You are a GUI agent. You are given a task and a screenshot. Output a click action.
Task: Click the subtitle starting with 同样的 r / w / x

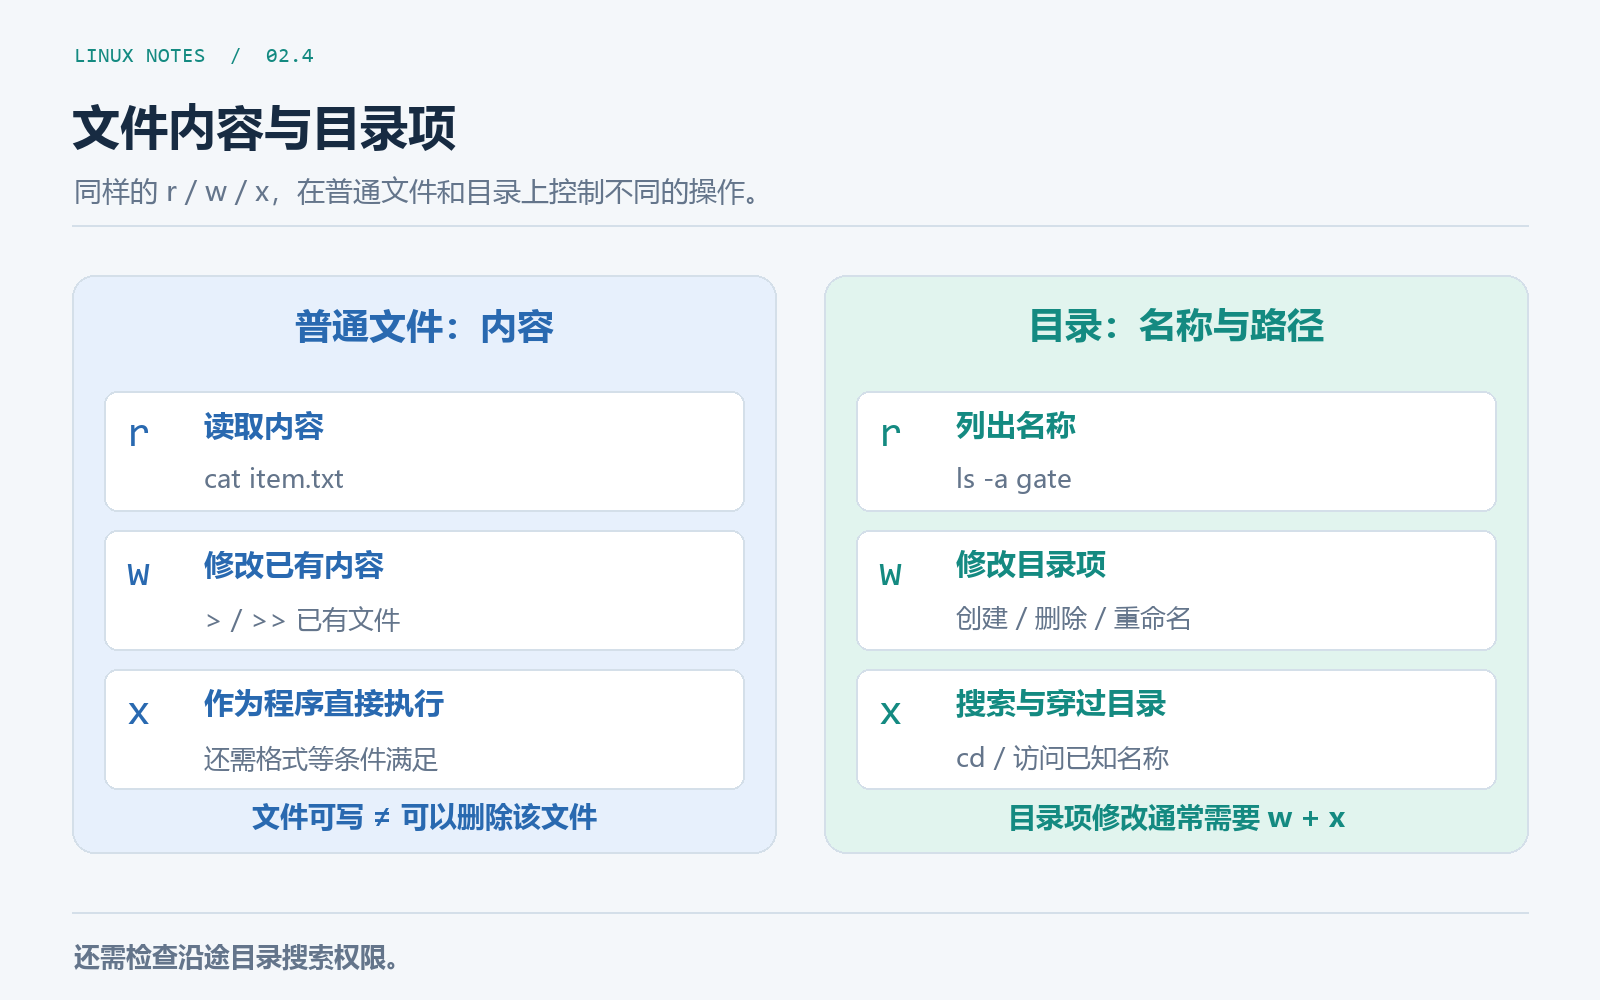pos(416,191)
